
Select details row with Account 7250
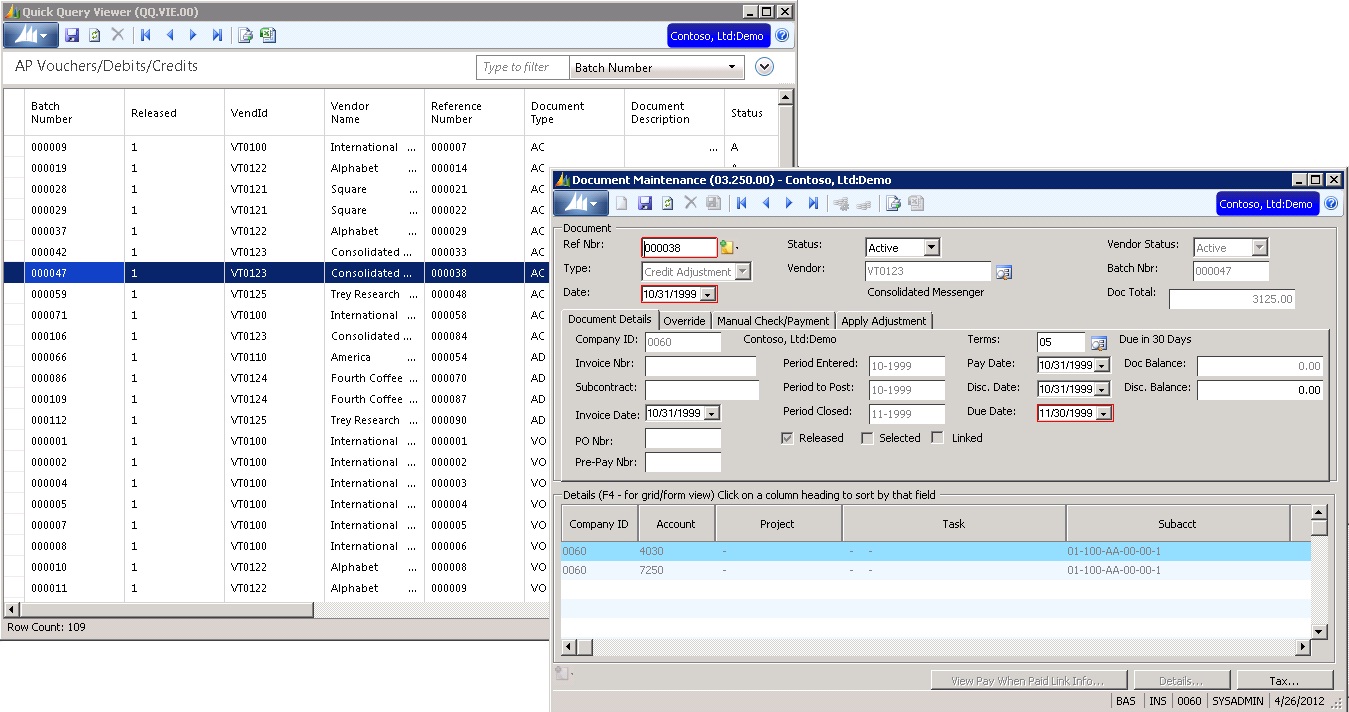point(935,570)
